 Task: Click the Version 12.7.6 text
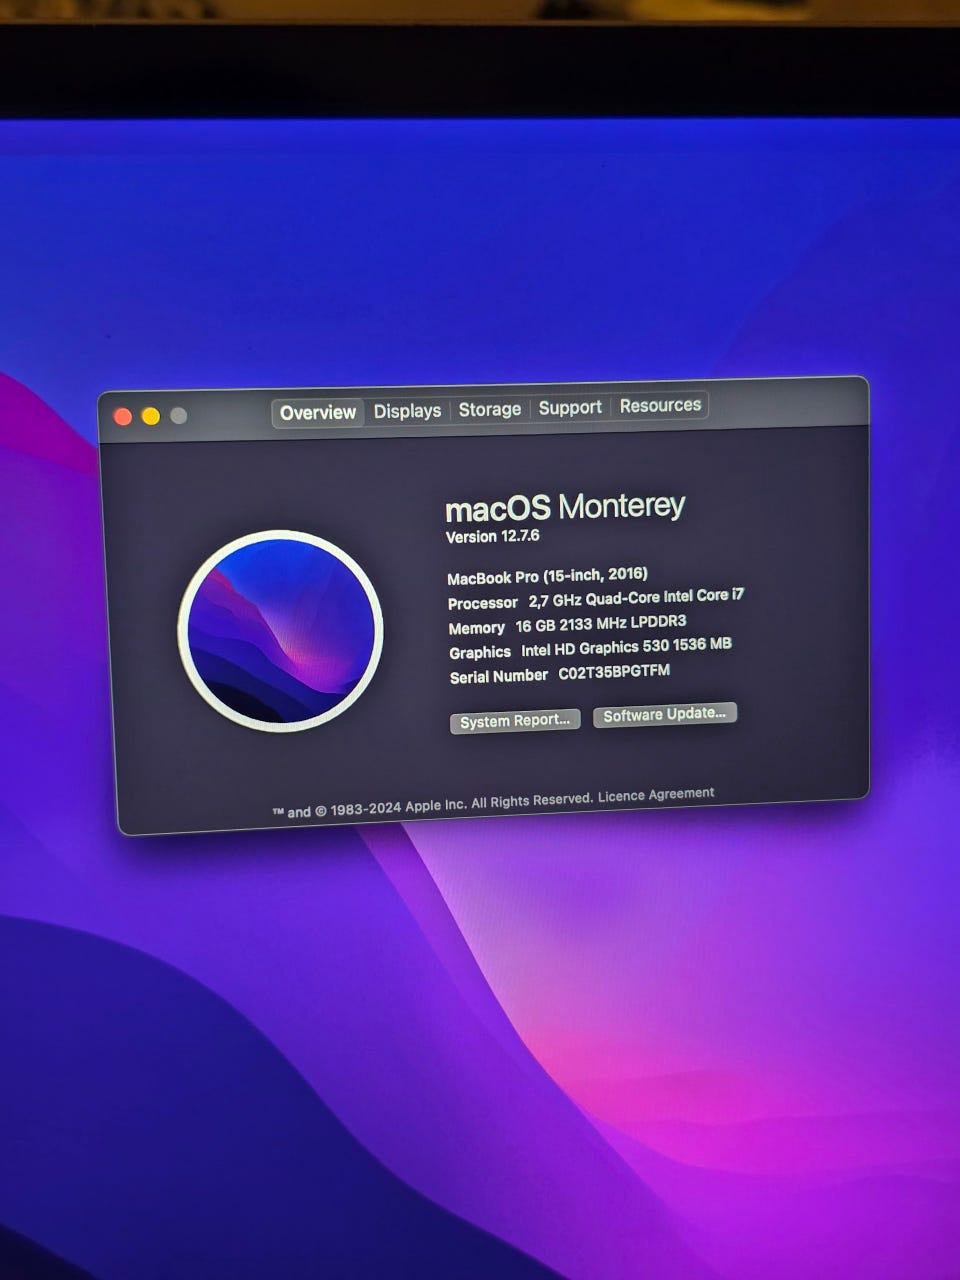pyautogui.click(x=493, y=536)
